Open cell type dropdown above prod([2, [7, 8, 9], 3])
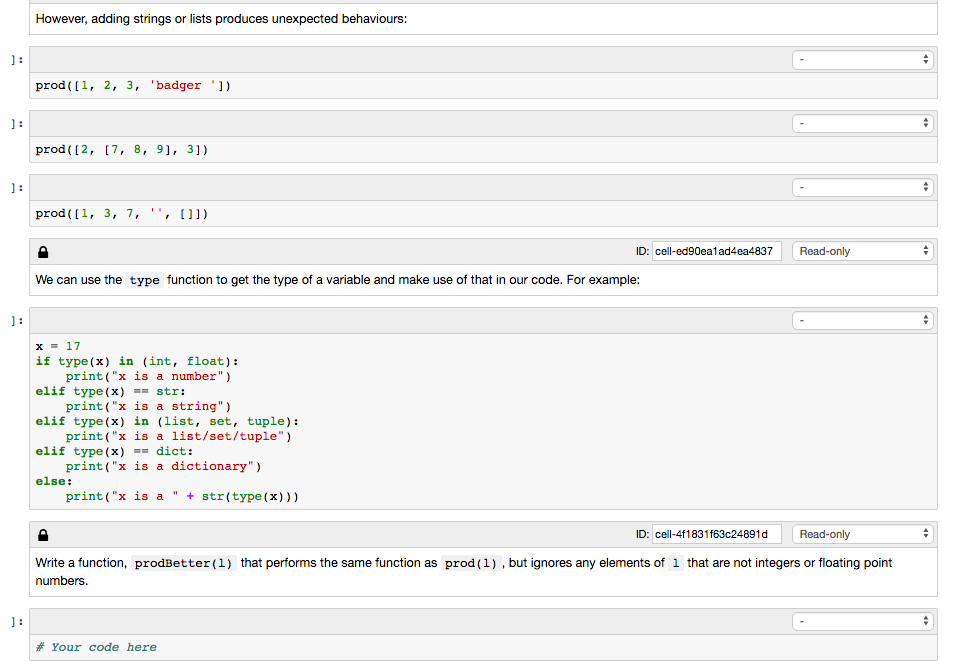Image resolution: width=955 pixels, height=666 pixels. tap(862, 123)
